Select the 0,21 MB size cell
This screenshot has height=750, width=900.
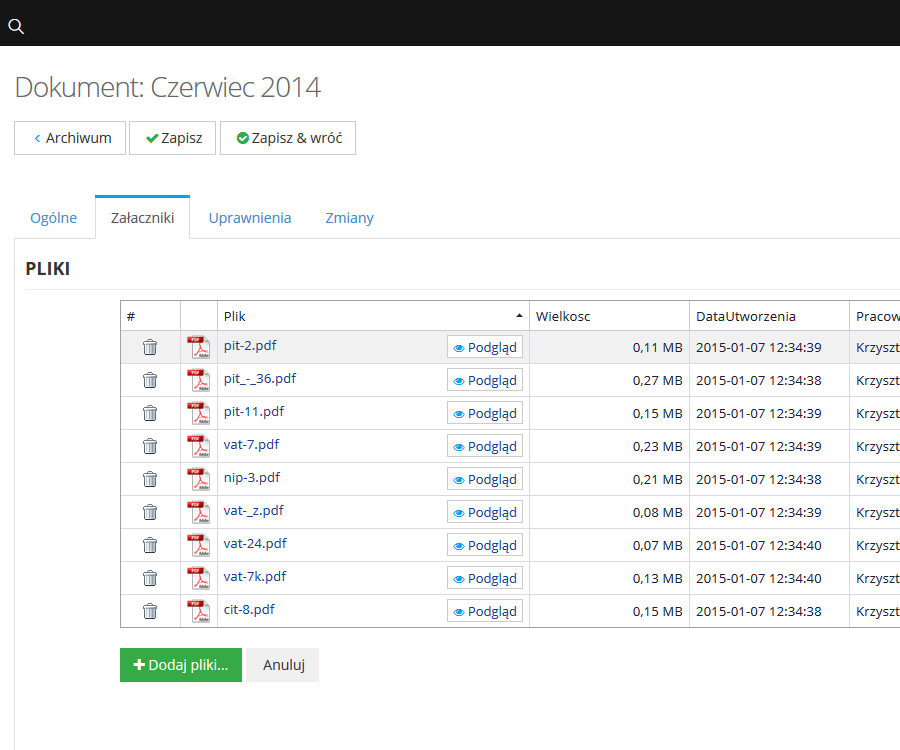(x=609, y=479)
